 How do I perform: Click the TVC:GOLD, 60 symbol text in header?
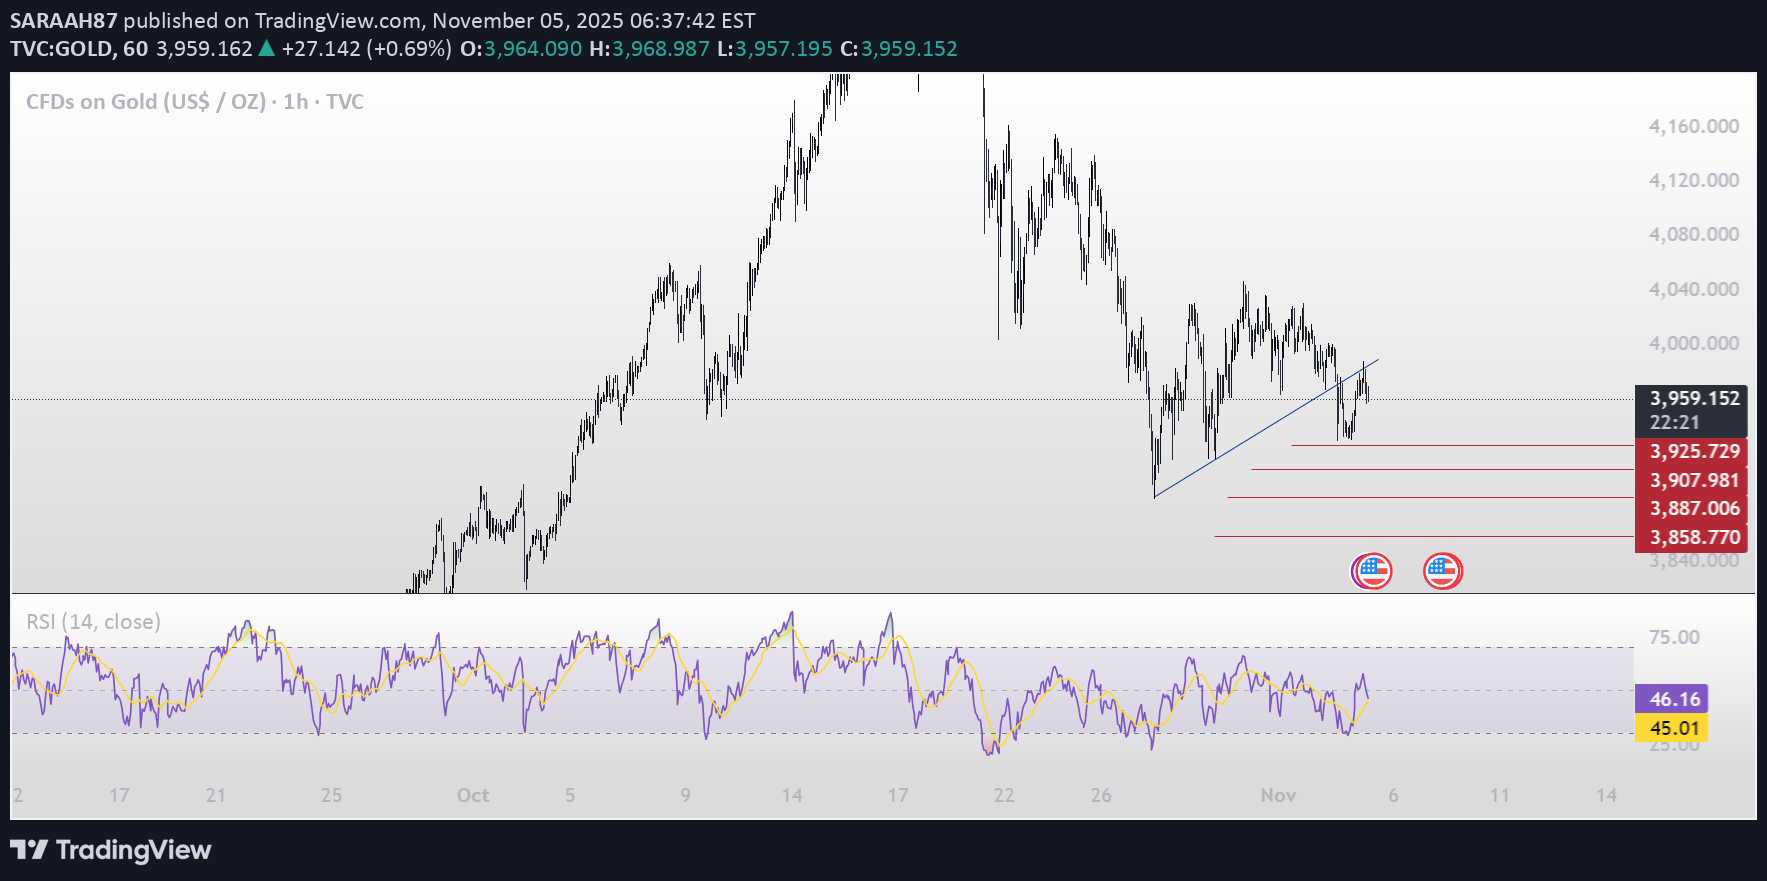point(79,48)
